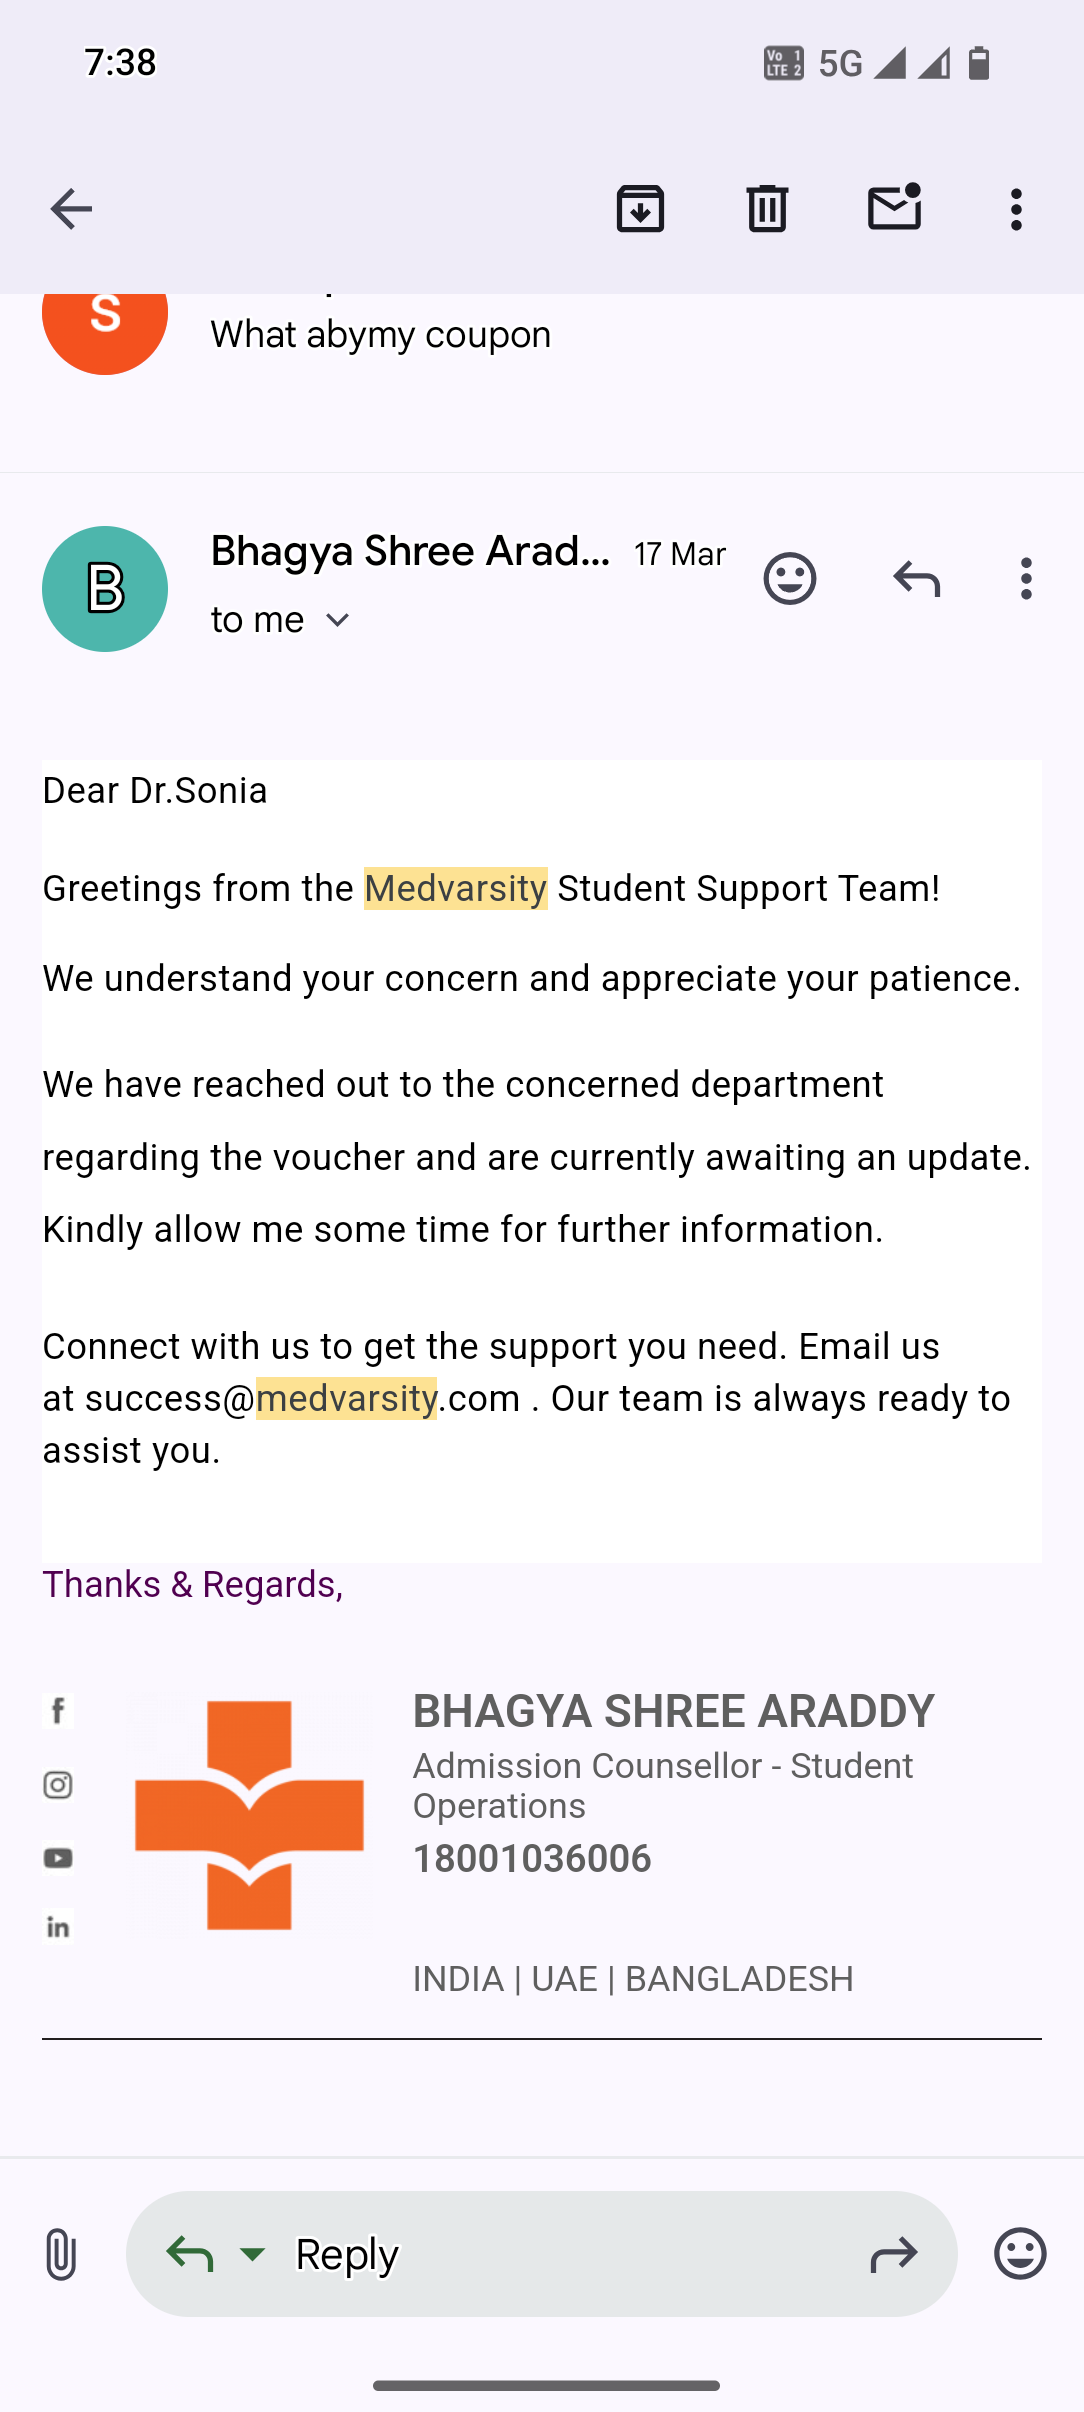Open emoji picker at bottom right
This screenshot has width=1084, height=2412.
click(x=1020, y=2254)
